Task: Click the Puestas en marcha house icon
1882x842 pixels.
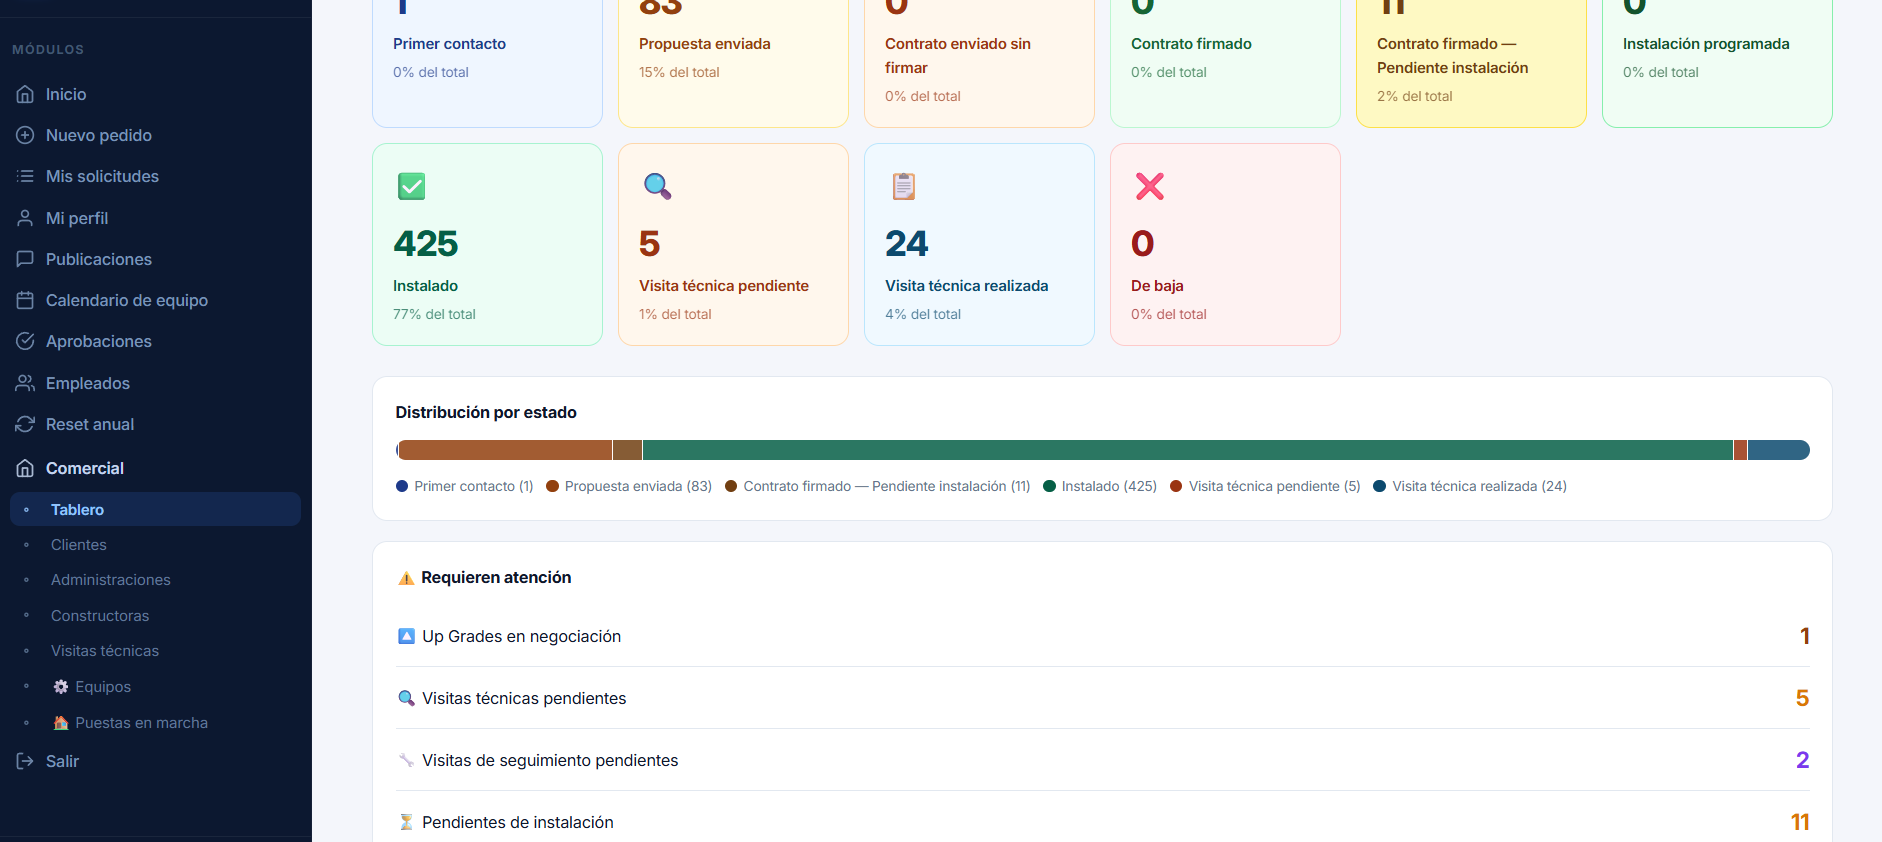Action: [x=61, y=723]
